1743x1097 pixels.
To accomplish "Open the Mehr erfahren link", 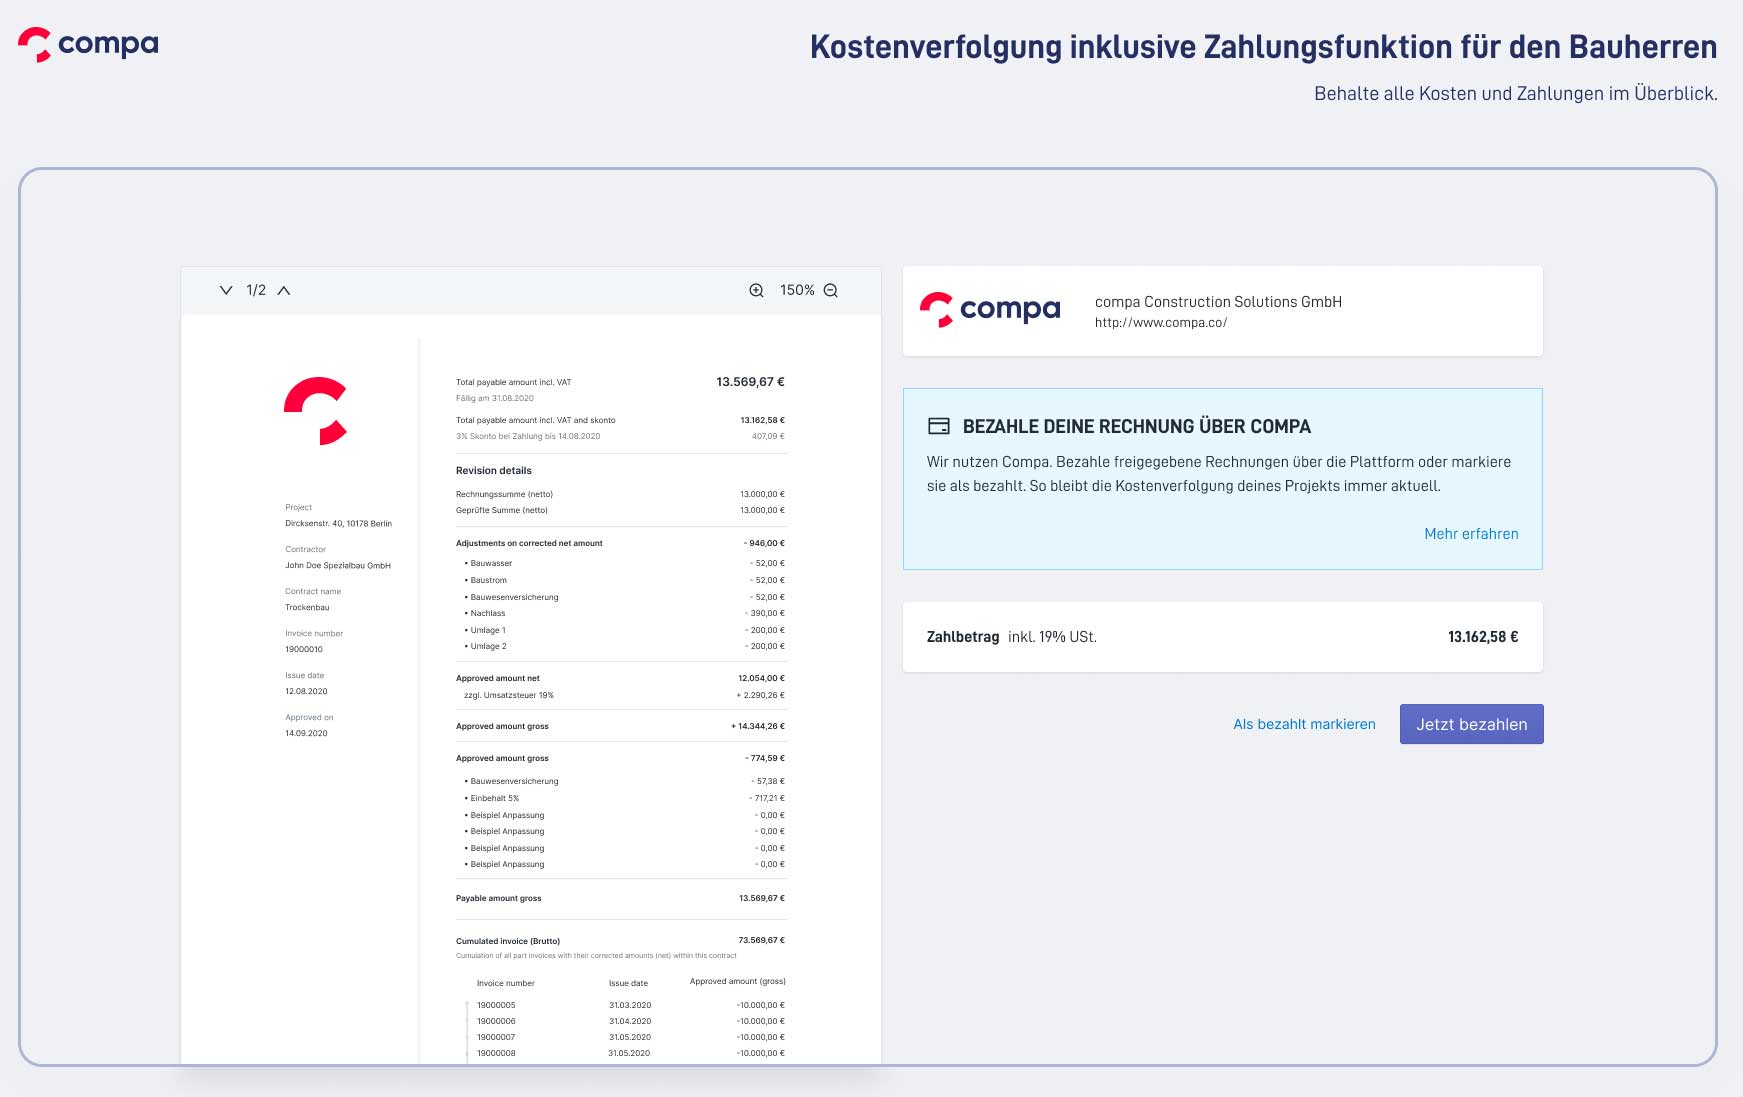I will click(1471, 534).
